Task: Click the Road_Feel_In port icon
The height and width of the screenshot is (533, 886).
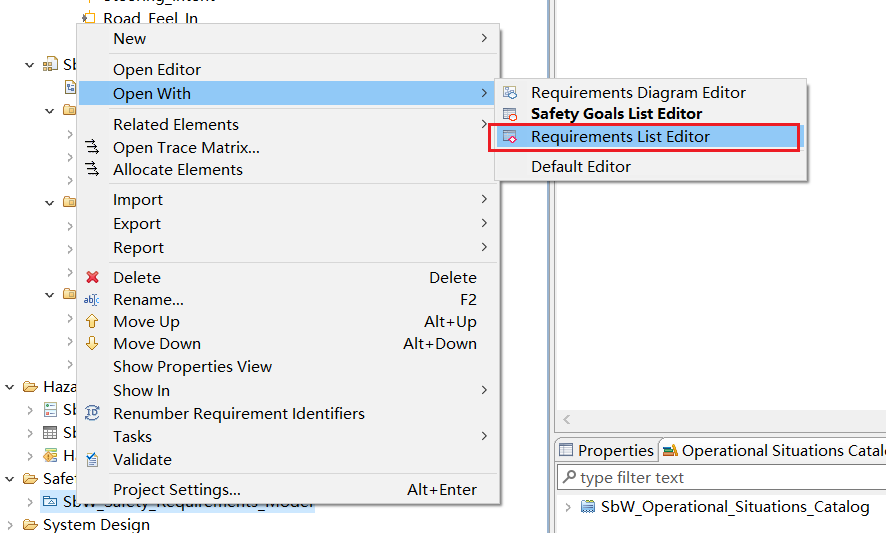Action: (x=89, y=18)
